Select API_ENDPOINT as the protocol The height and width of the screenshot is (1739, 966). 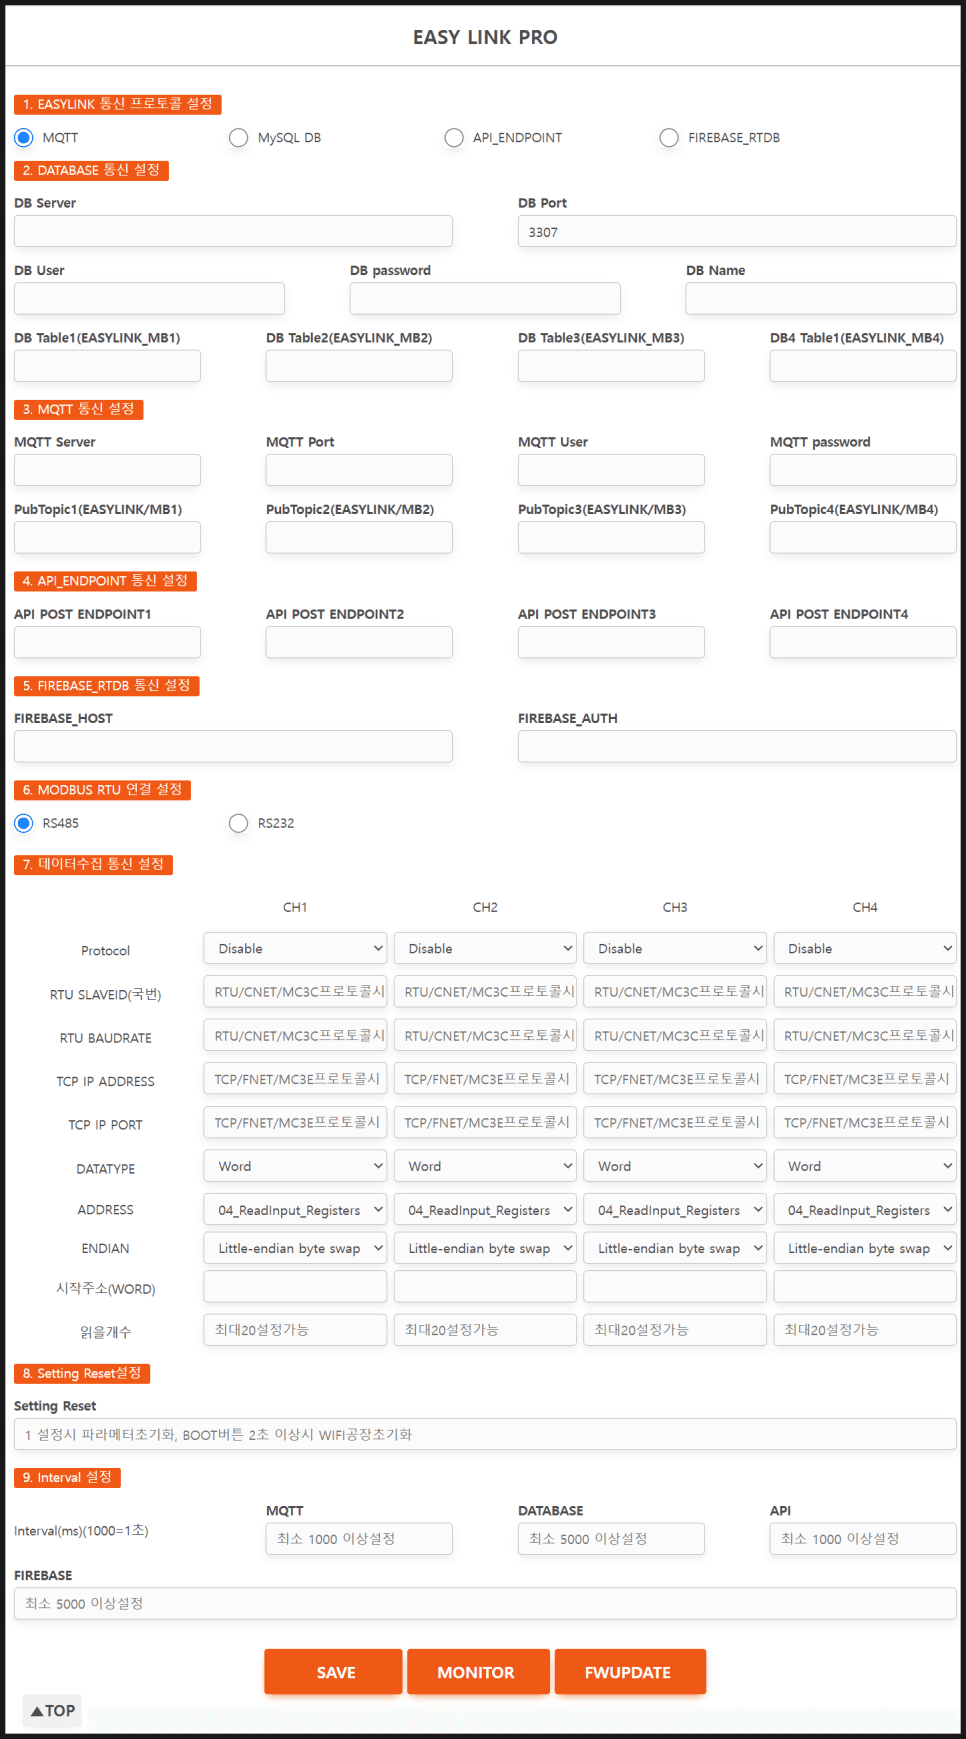pyautogui.click(x=454, y=137)
